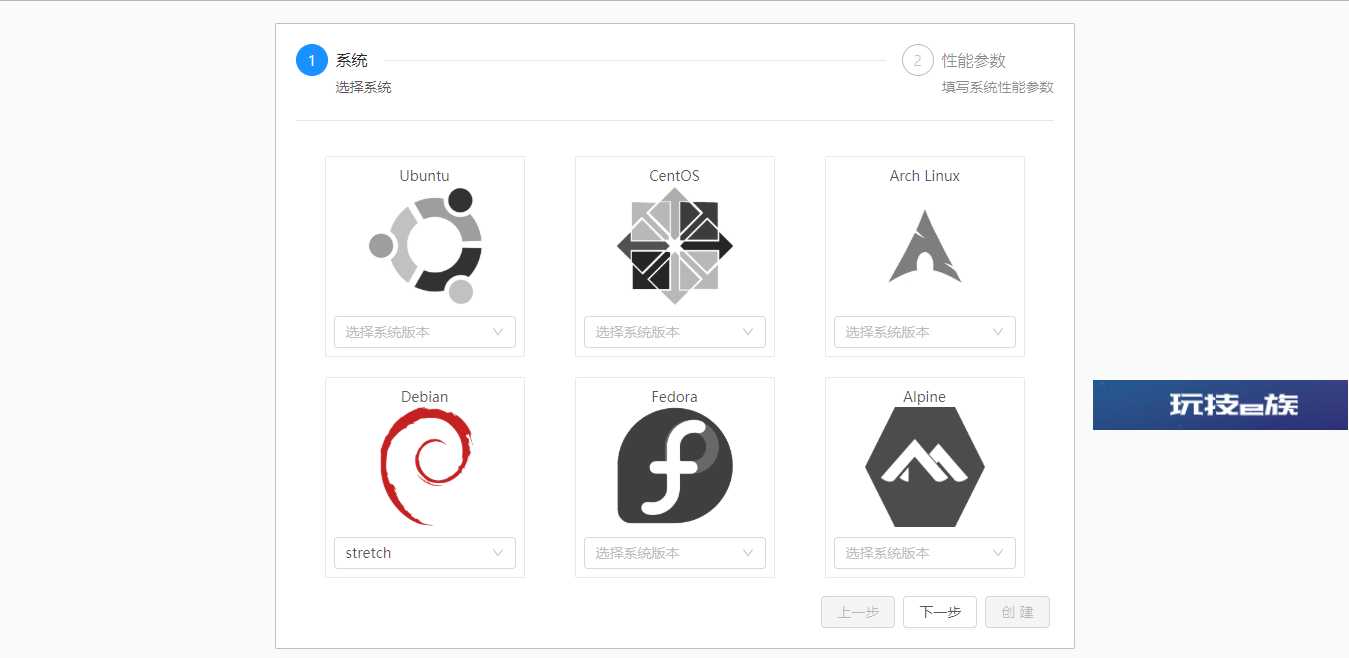Click the 选择系统 step description
The height and width of the screenshot is (658, 1349).
(x=364, y=88)
